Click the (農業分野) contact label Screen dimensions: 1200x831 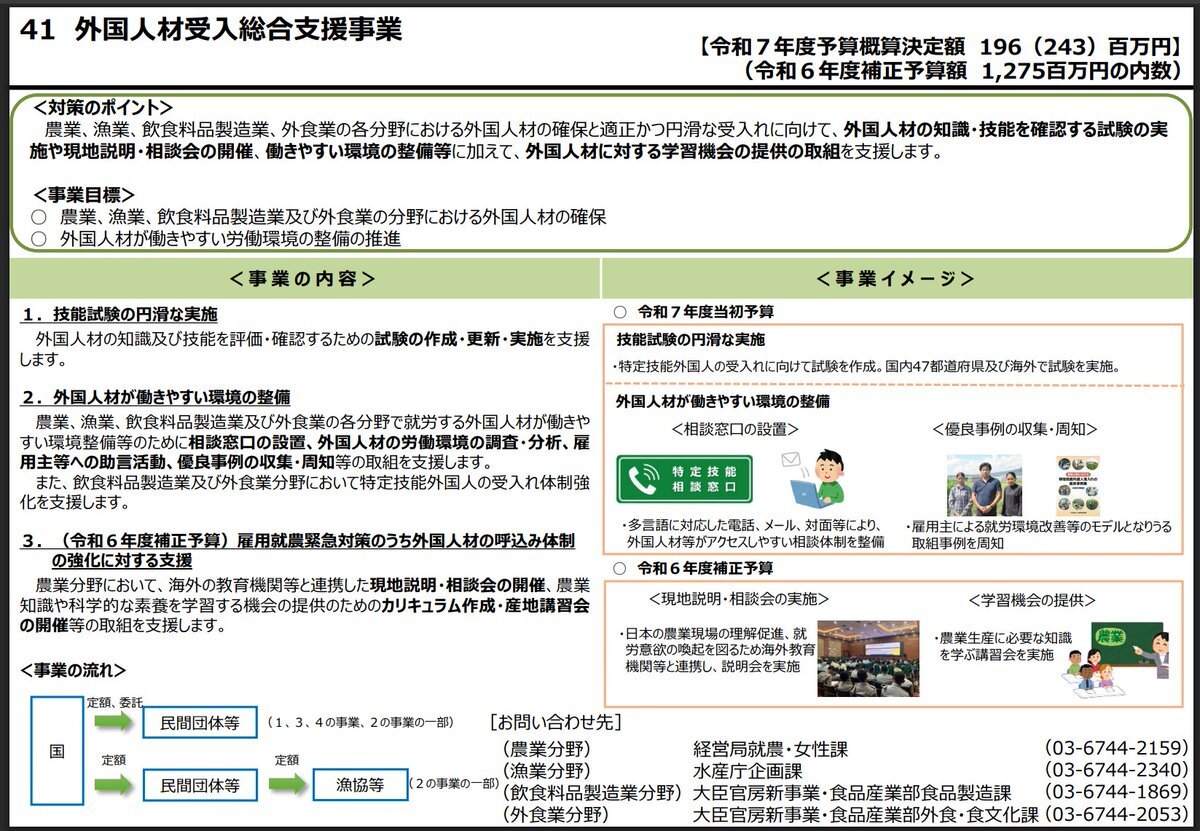coord(545,748)
